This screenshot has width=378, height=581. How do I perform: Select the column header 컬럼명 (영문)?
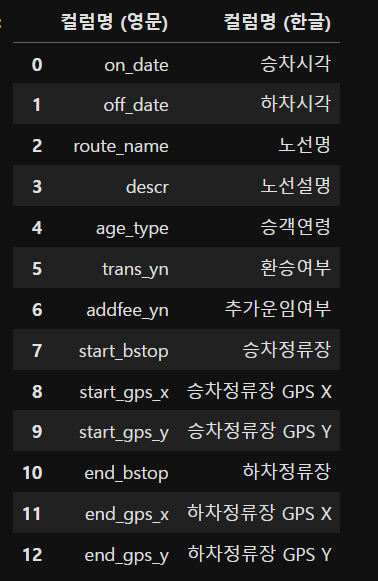[114, 22]
